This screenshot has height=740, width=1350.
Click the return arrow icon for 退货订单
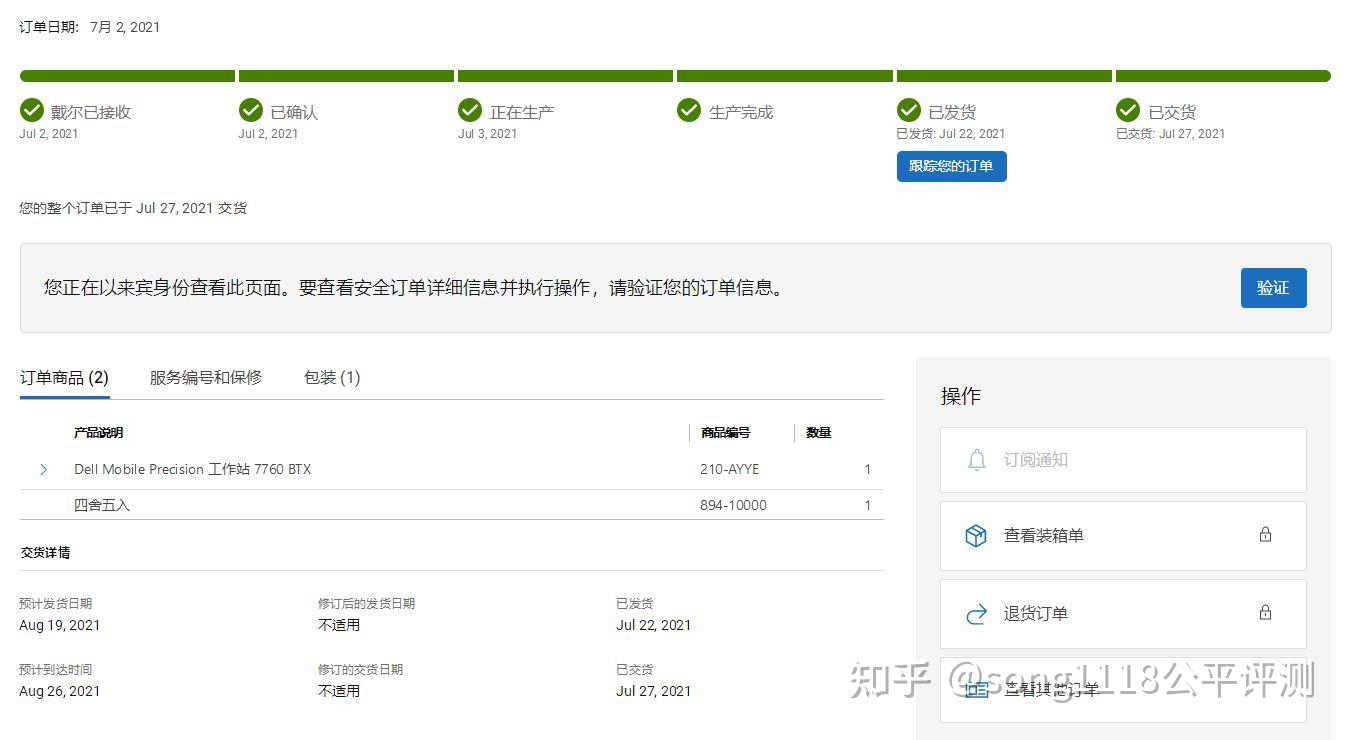pos(976,614)
